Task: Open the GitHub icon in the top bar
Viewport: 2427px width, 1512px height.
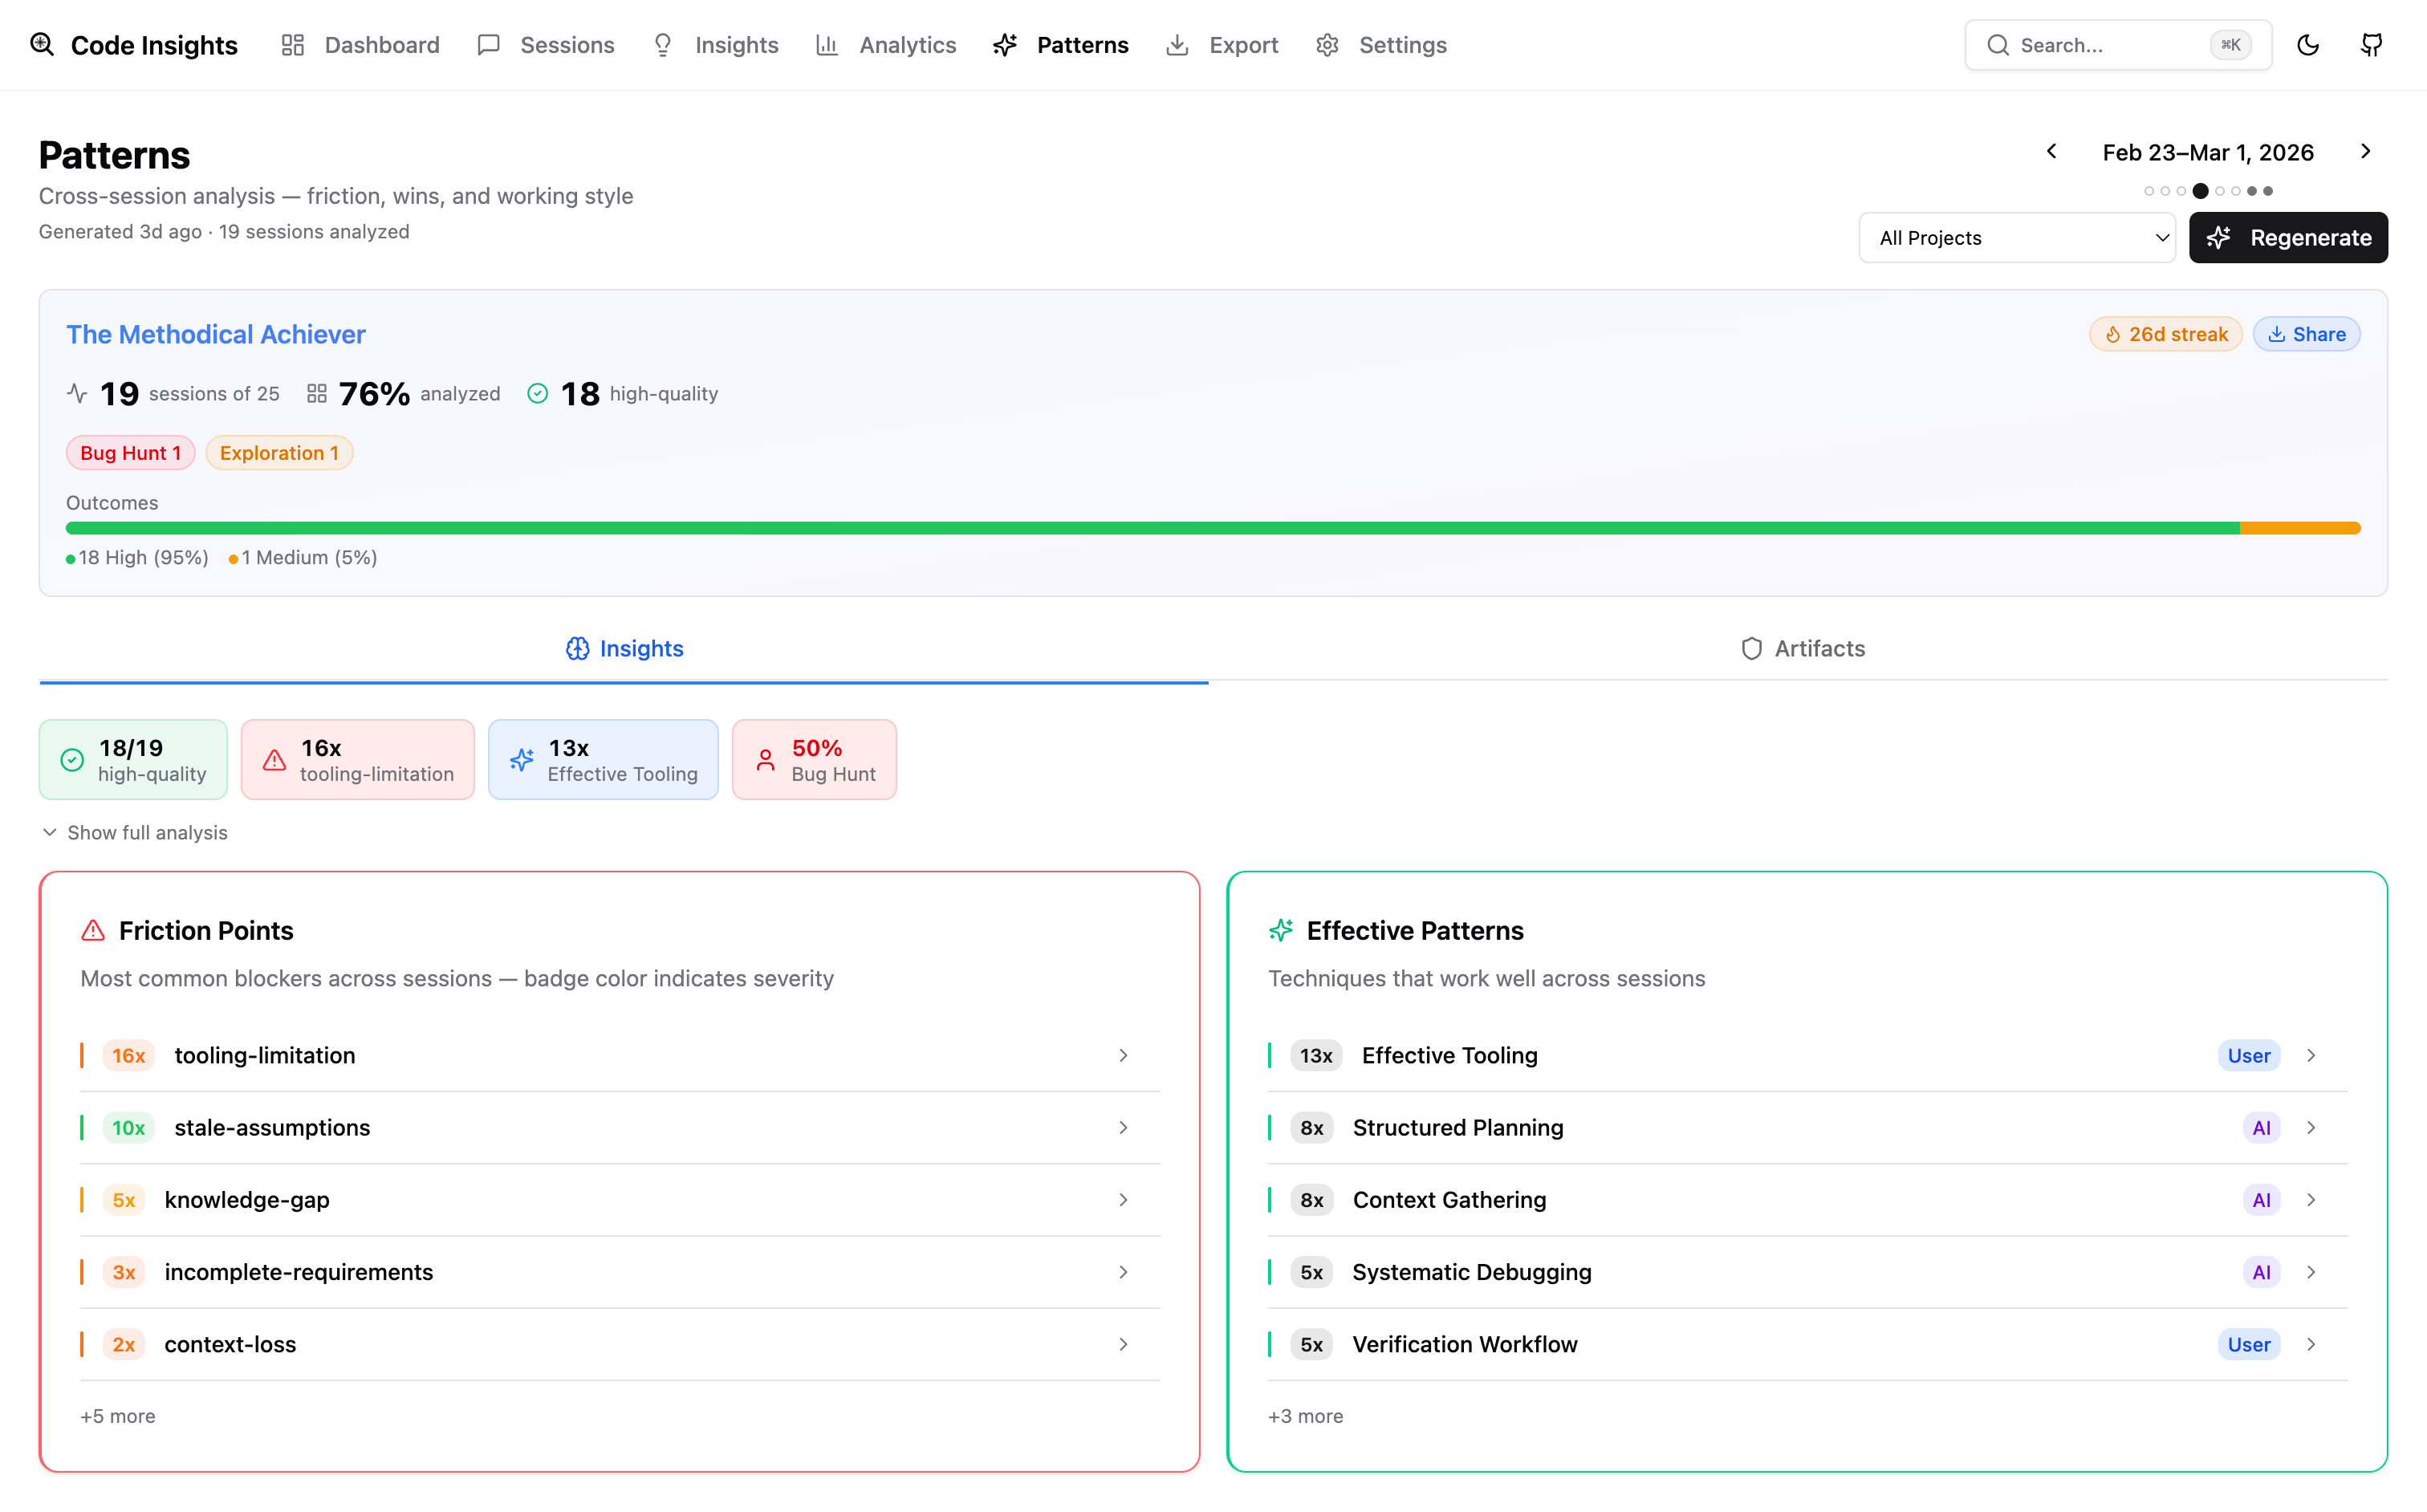Action: [2372, 45]
